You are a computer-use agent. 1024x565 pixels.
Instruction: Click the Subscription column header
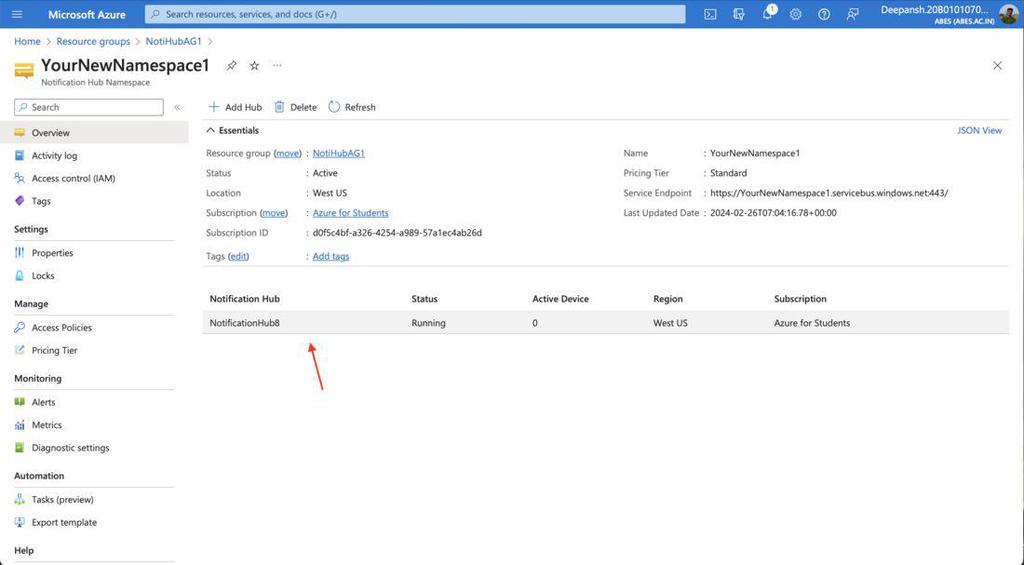[800, 299]
